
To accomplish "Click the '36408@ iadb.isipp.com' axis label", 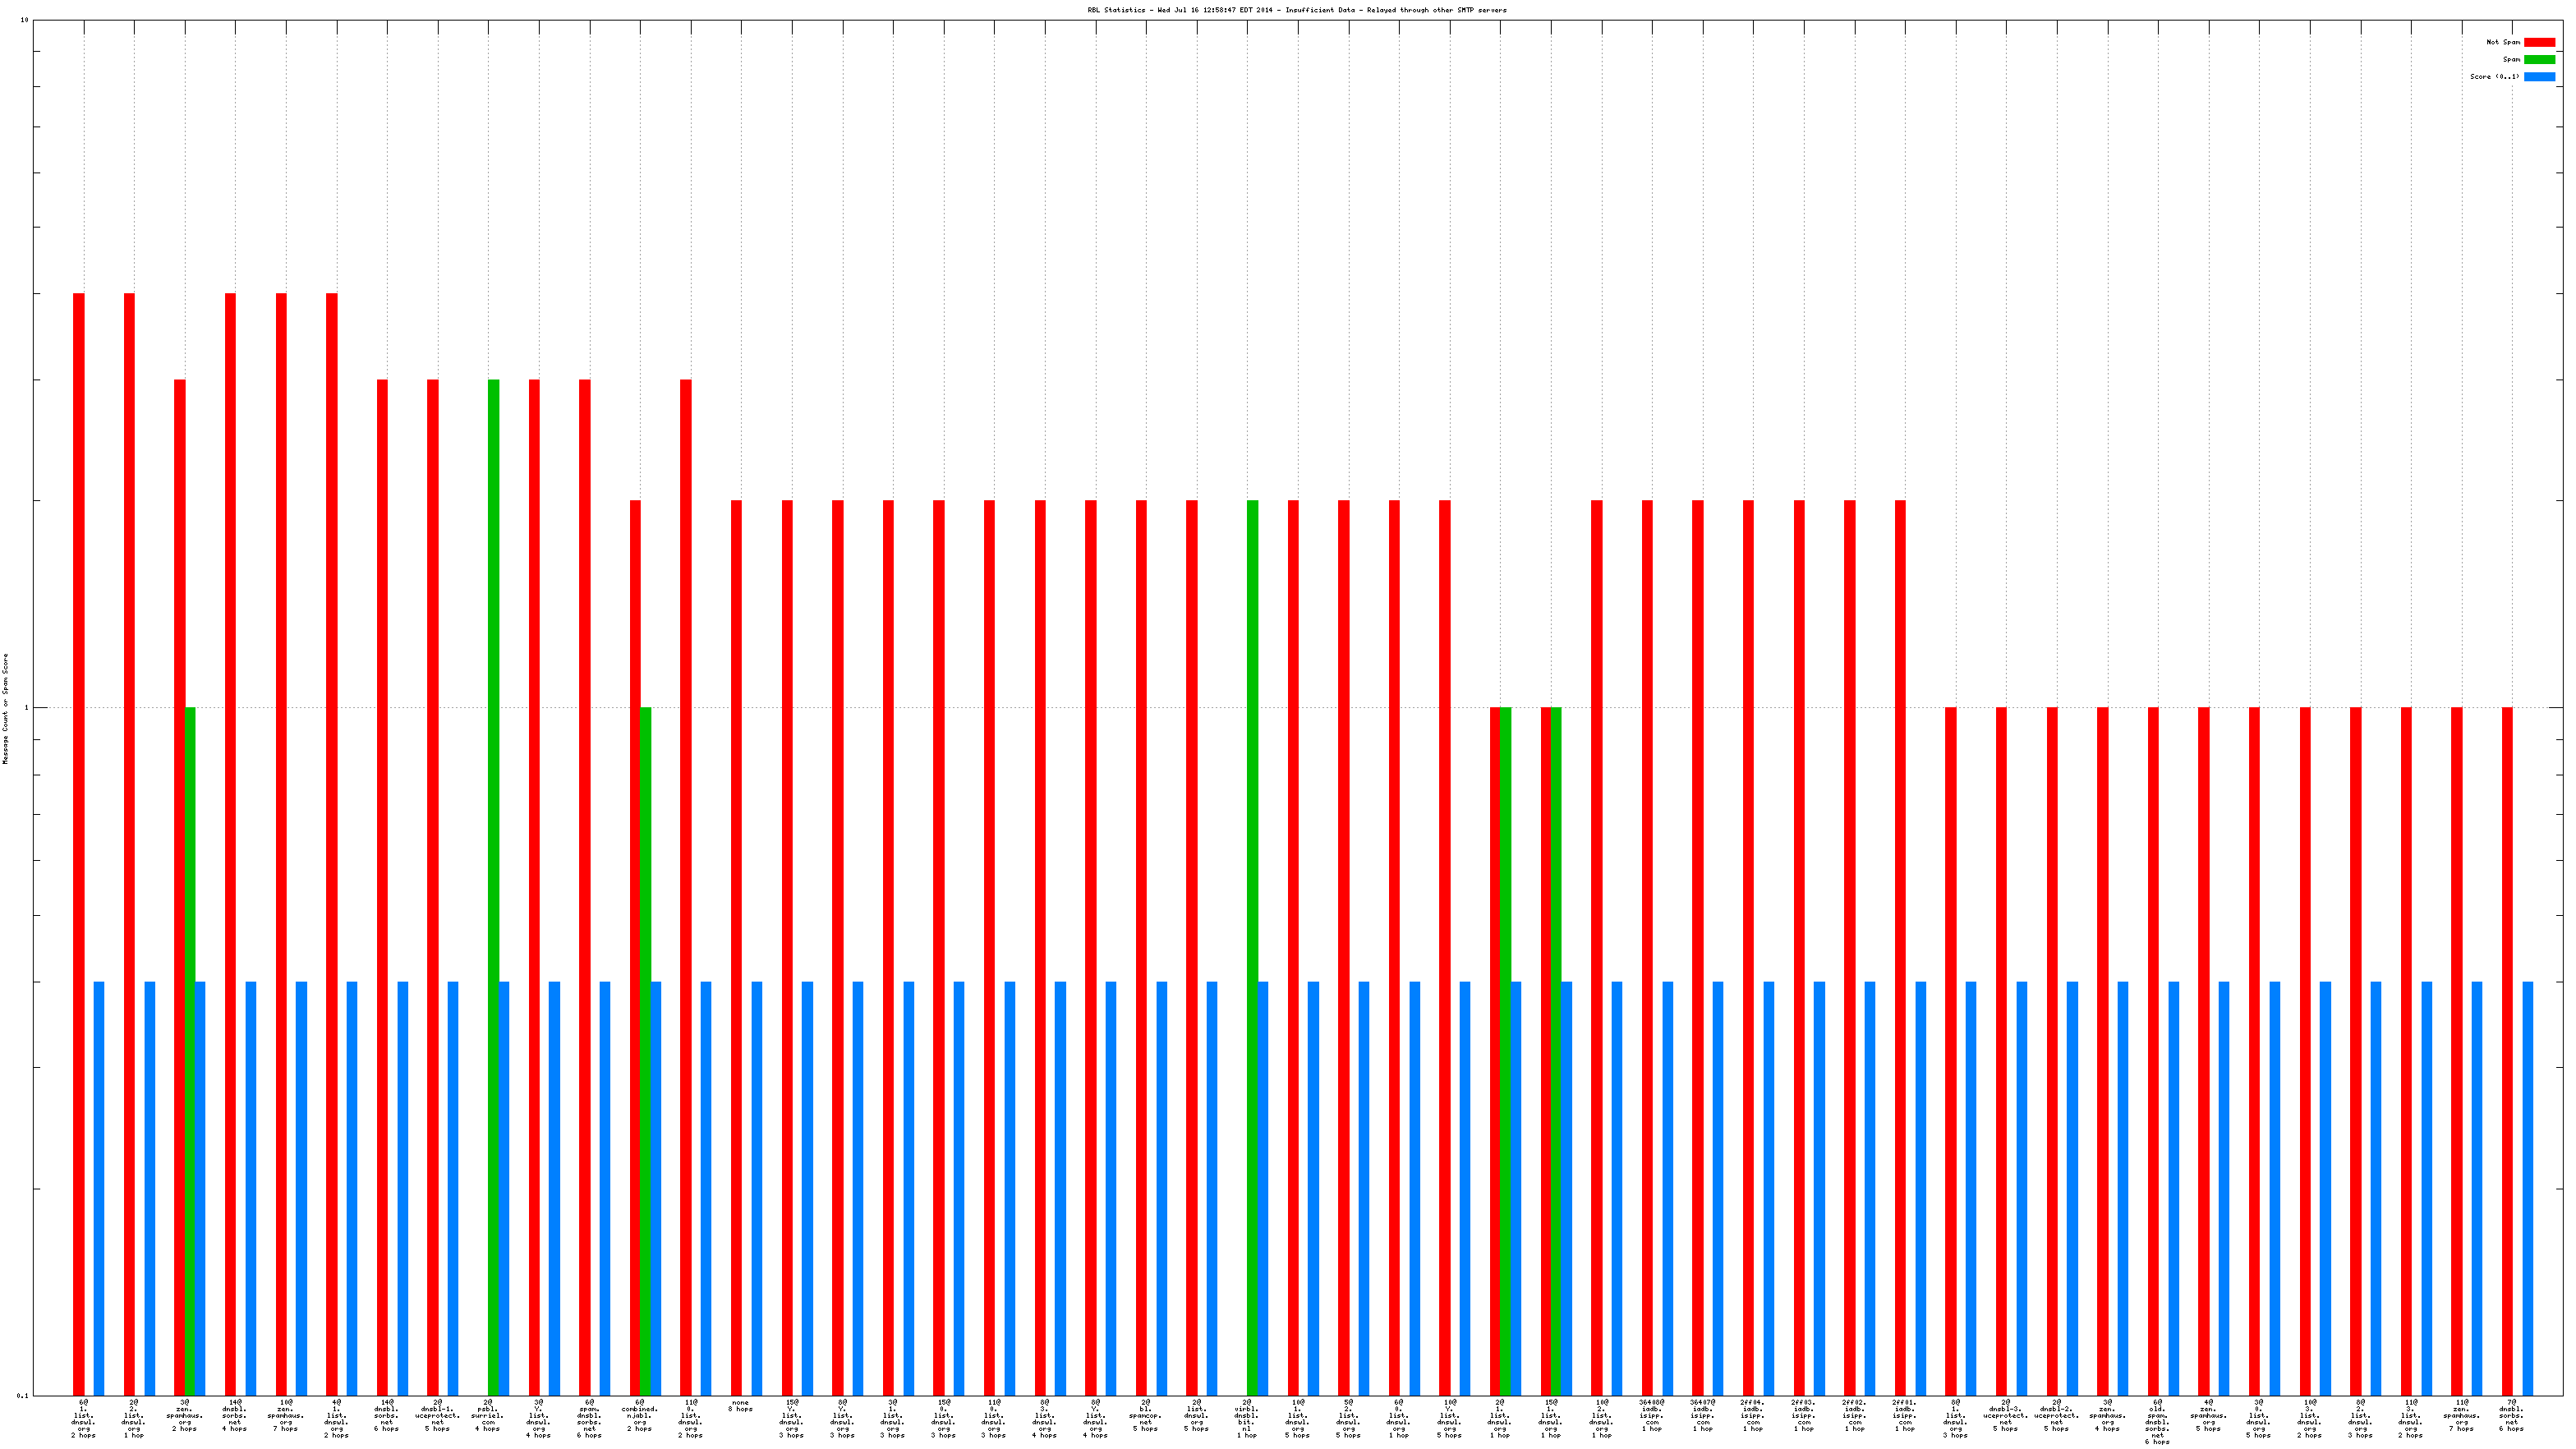I will coord(1652,1415).
